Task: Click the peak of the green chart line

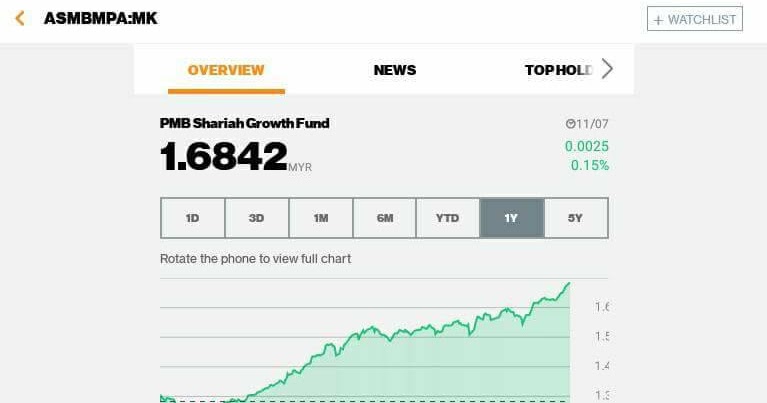Action: pyautogui.click(x=568, y=283)
